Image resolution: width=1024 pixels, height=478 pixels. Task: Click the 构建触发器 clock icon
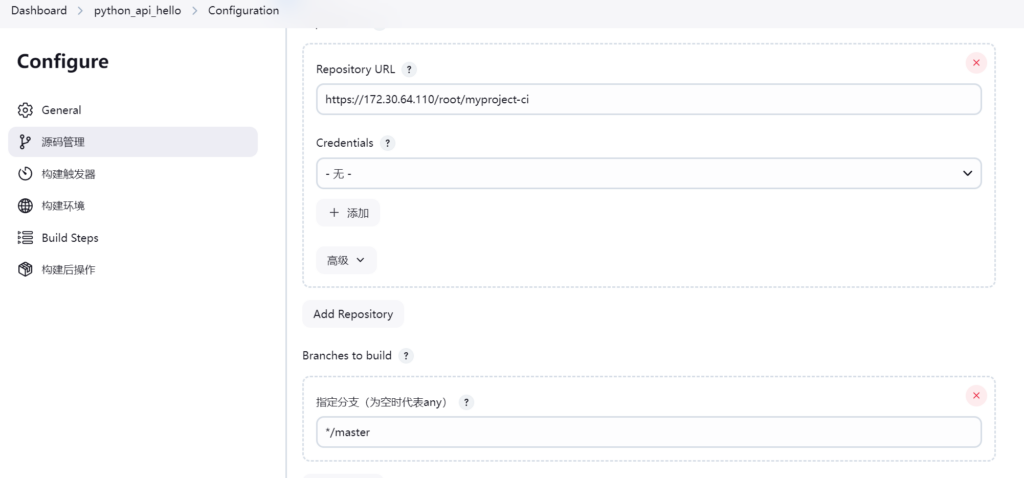tap(26, 174)
